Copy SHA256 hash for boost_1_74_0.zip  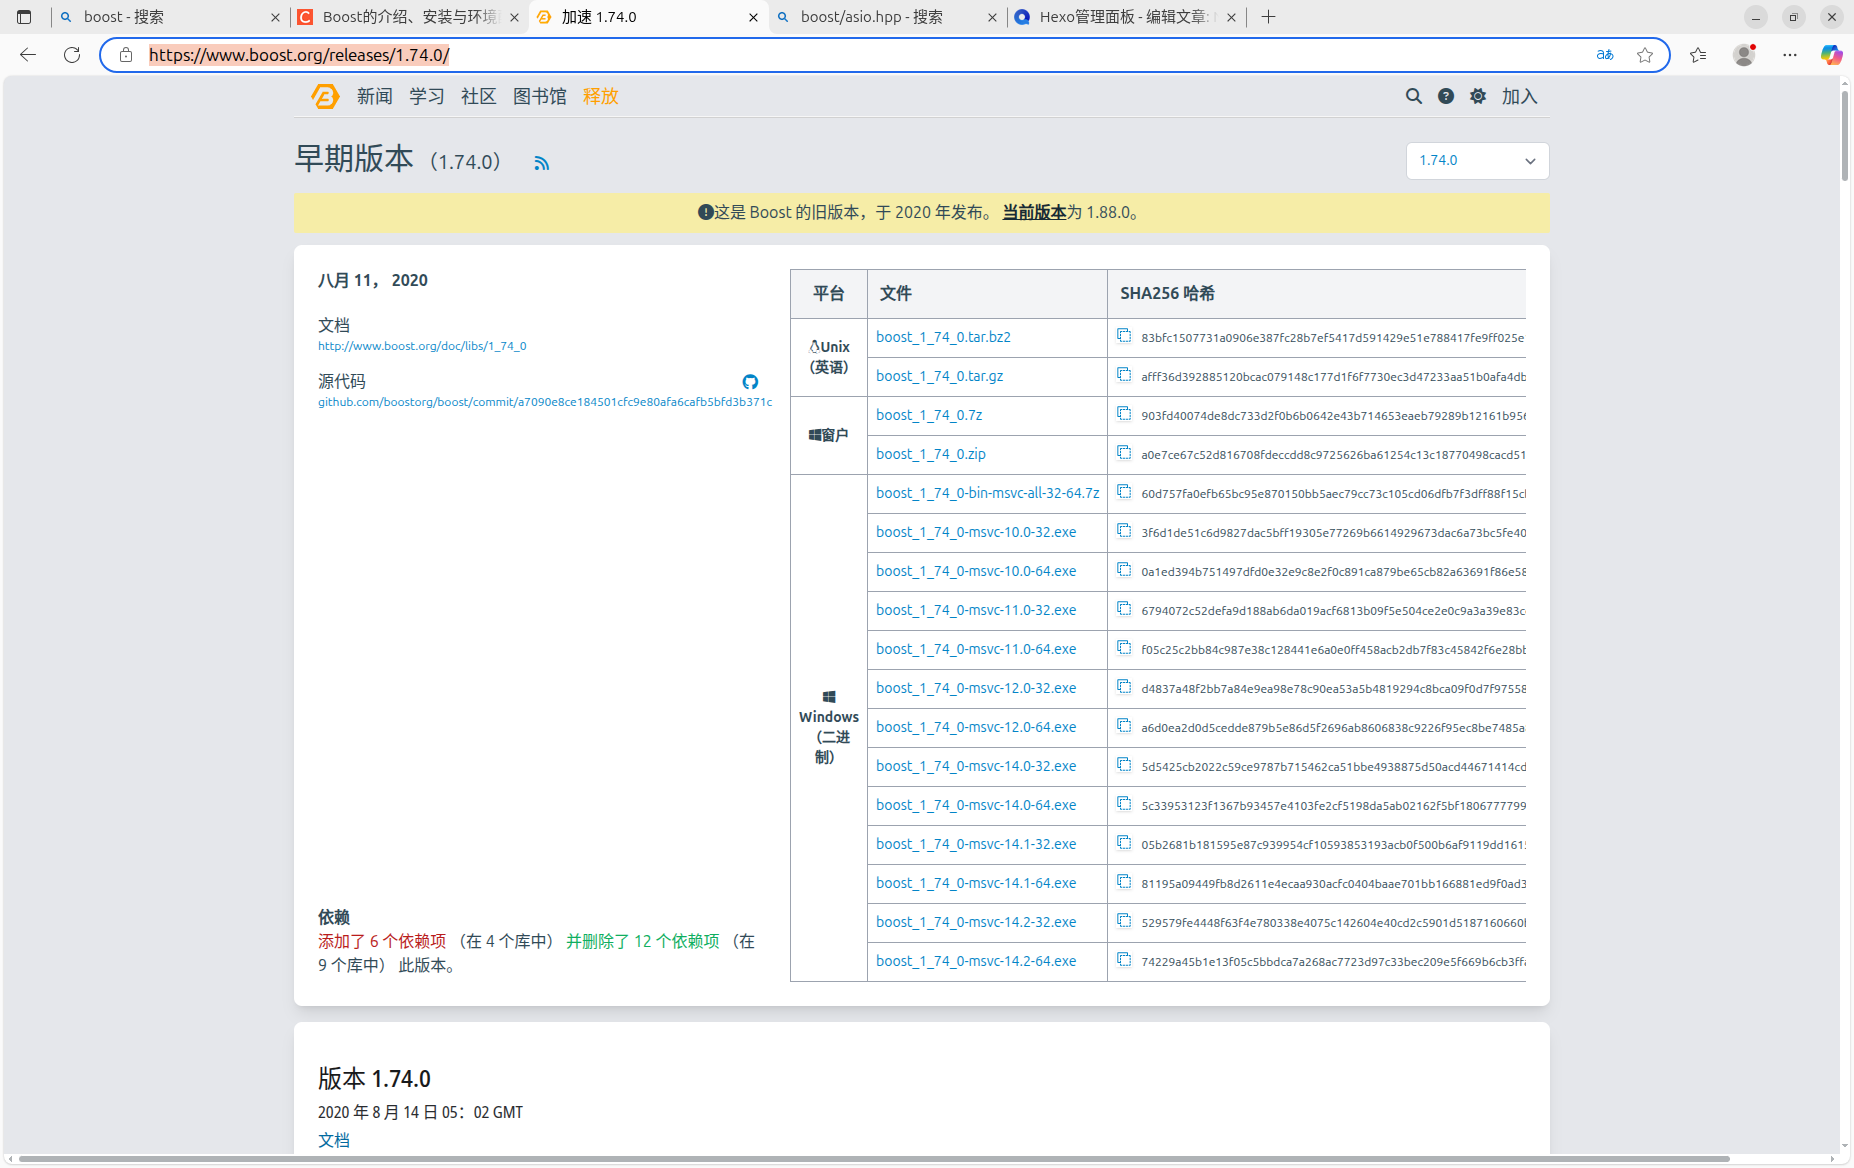(1124, 453)
